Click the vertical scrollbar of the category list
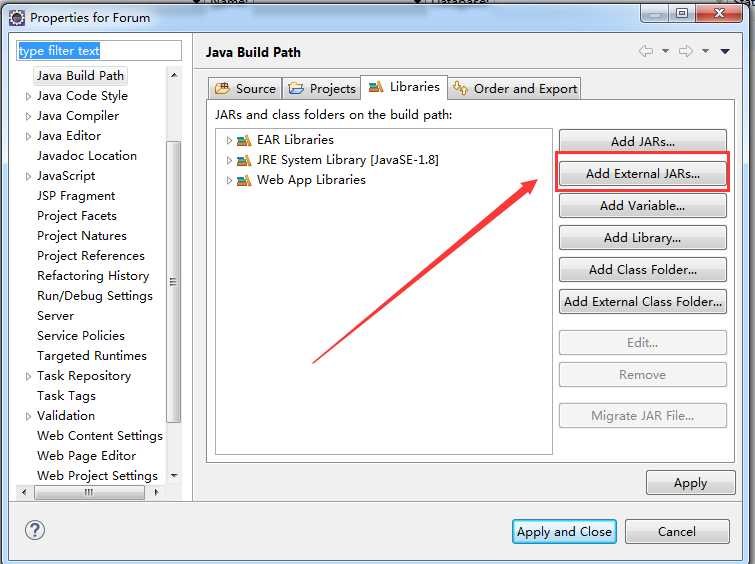This screenshot has width=755, height=564. (x=173, y=281)
